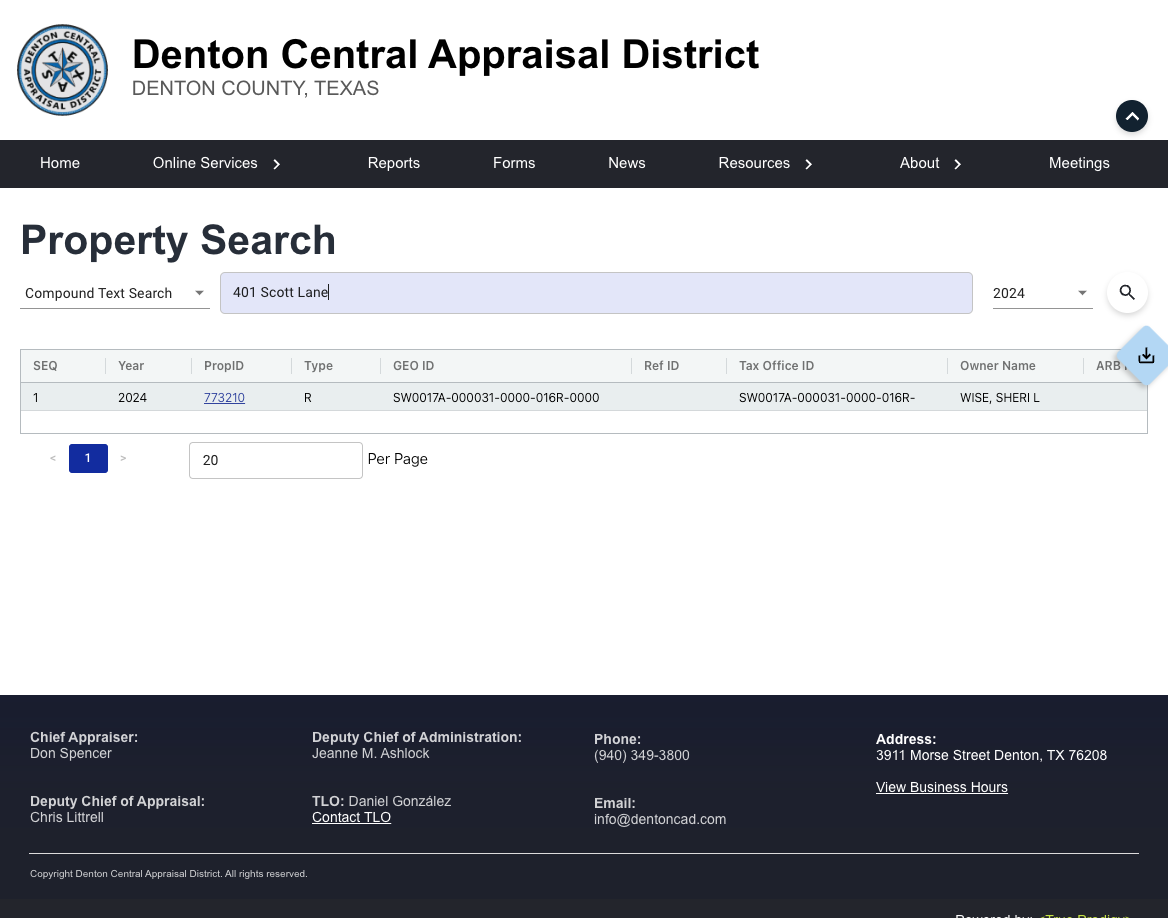Select page 1 pagination button
Screen dimensions: 1168x918
click(88, 458)
